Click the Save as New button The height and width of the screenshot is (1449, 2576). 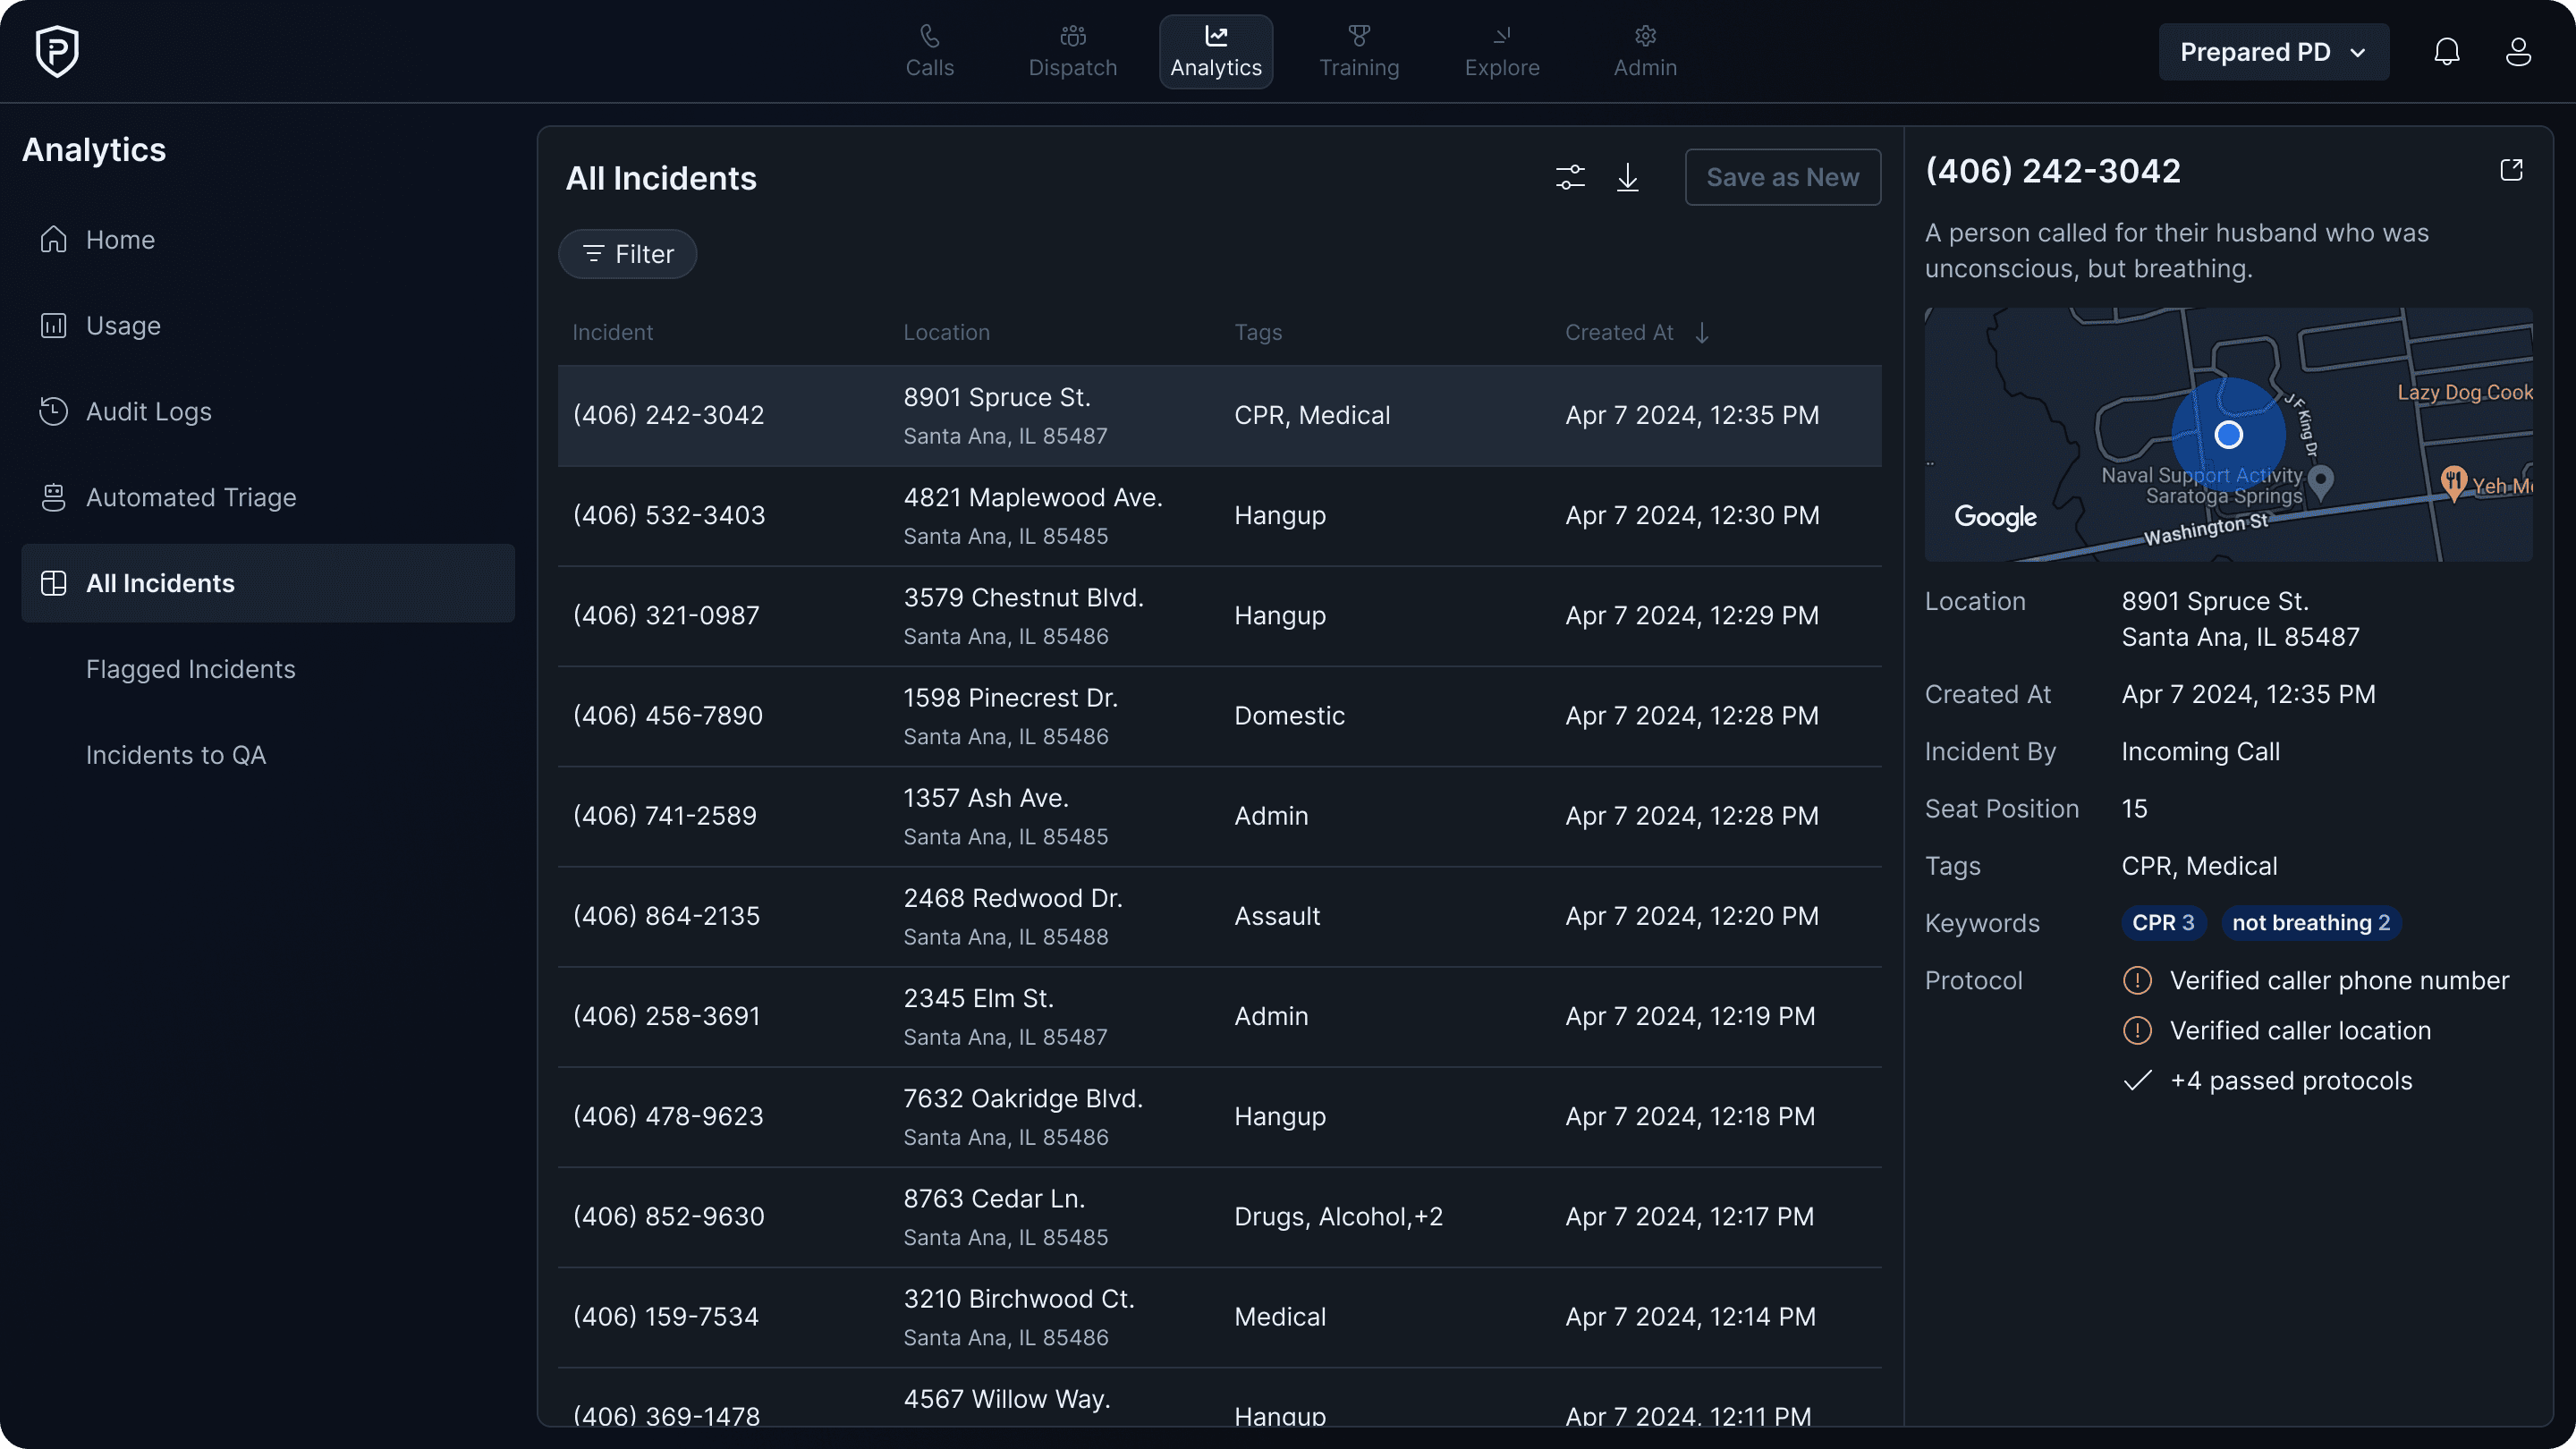pos(1781,177)
